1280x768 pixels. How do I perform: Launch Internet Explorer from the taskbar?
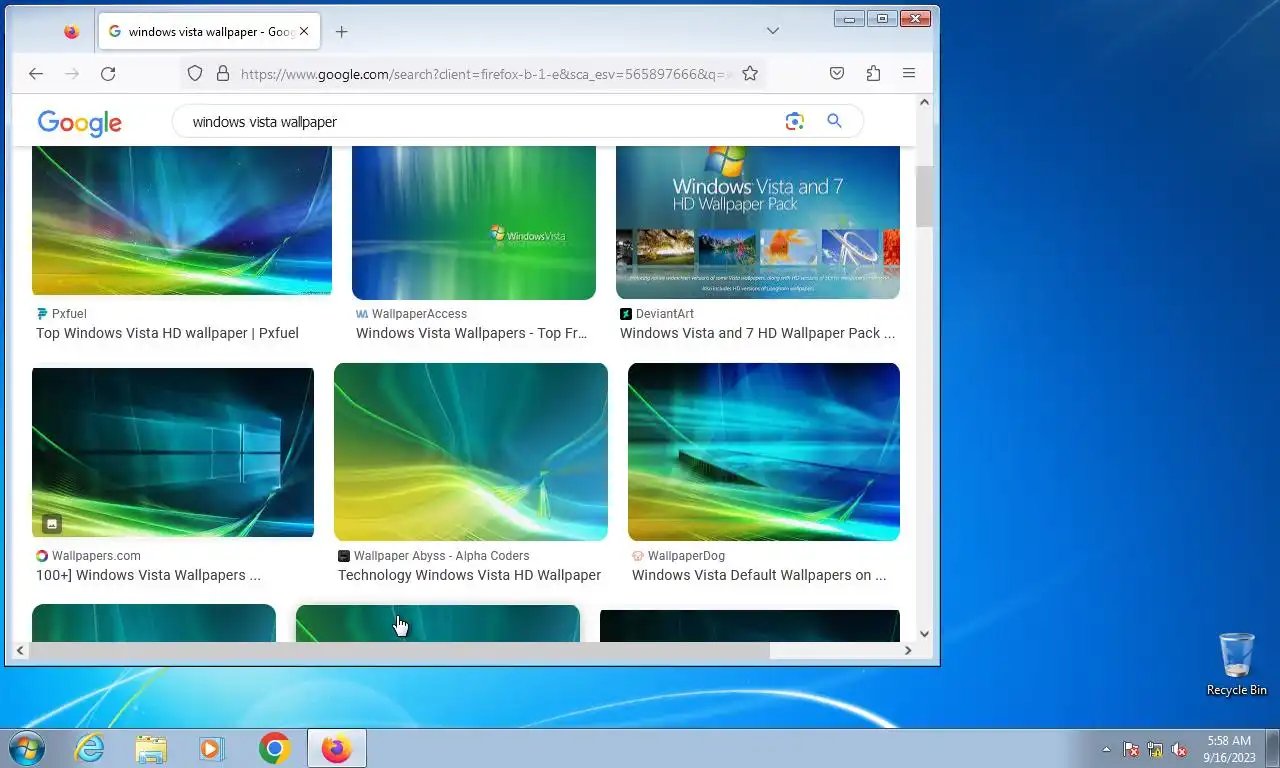90,748
